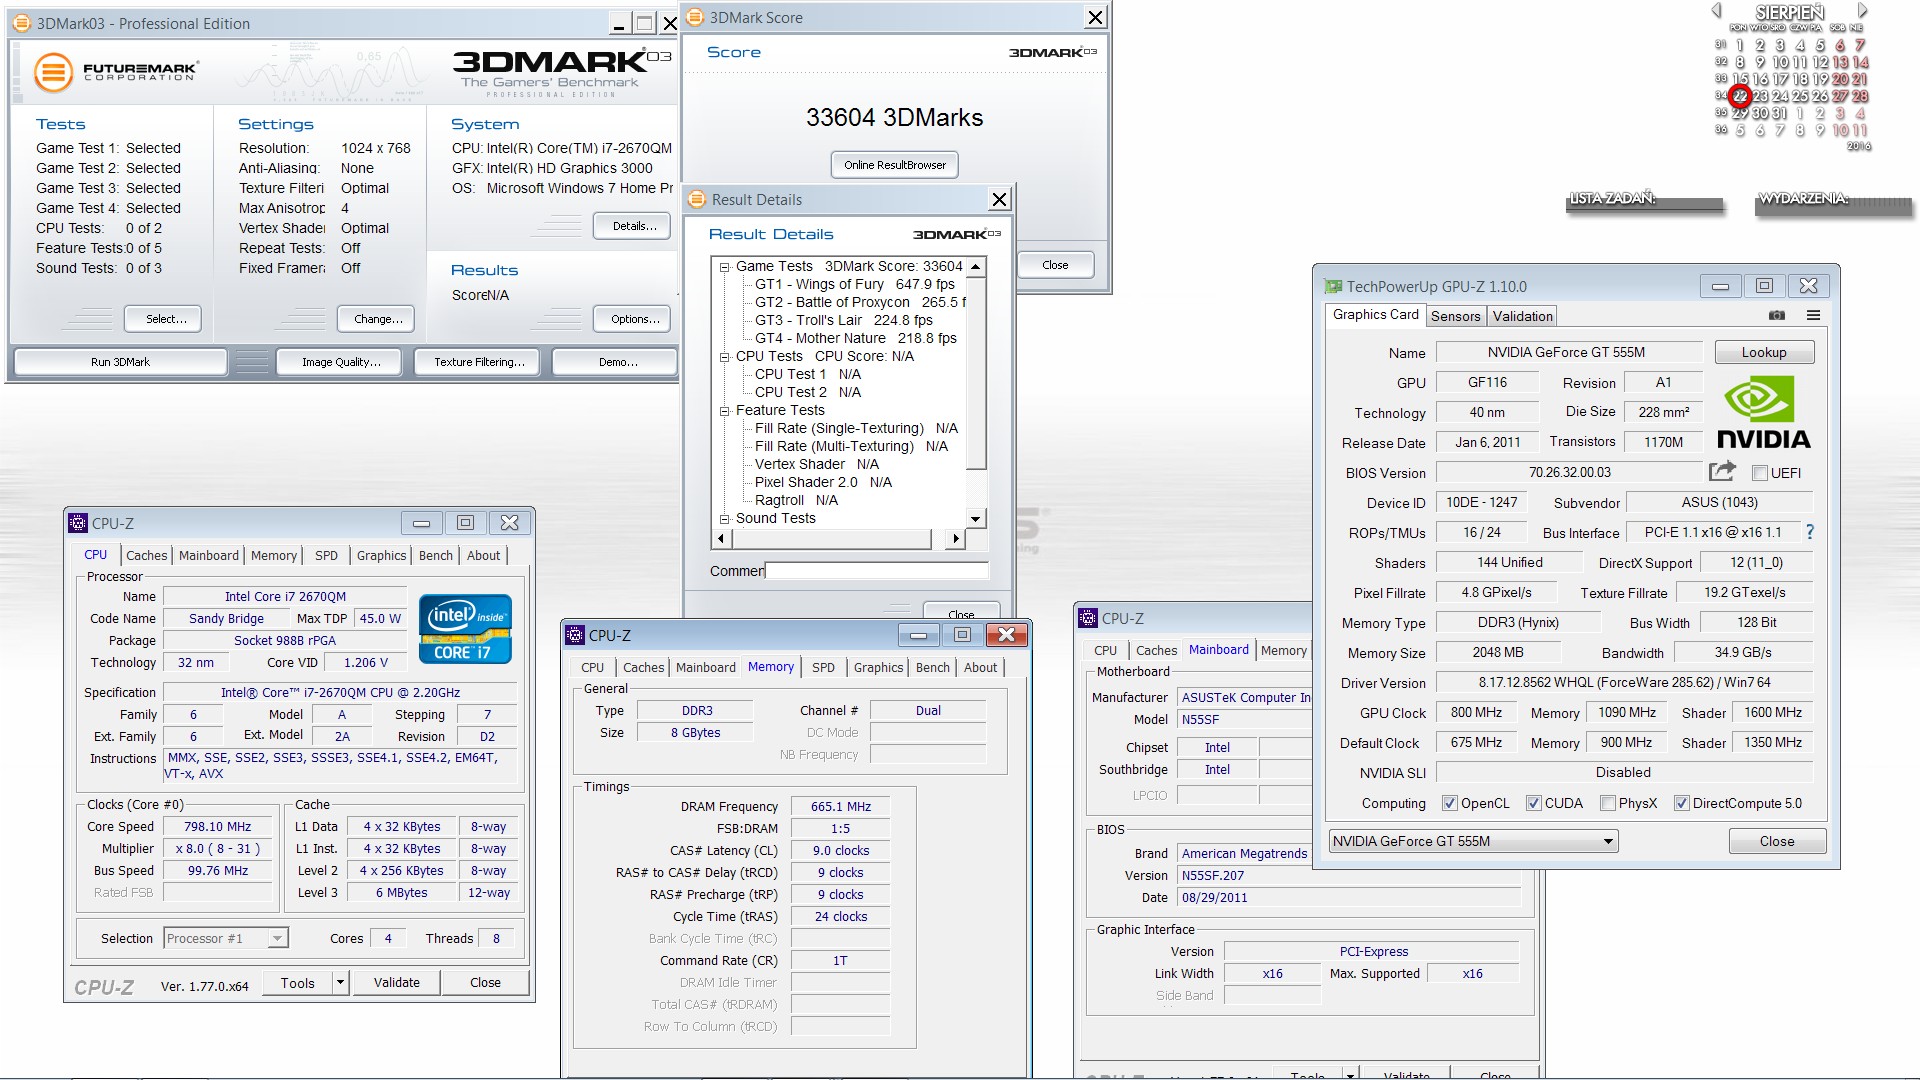Click the Validate button in CPU-Z
1920x1080 pixels.
tap(397, 983)
